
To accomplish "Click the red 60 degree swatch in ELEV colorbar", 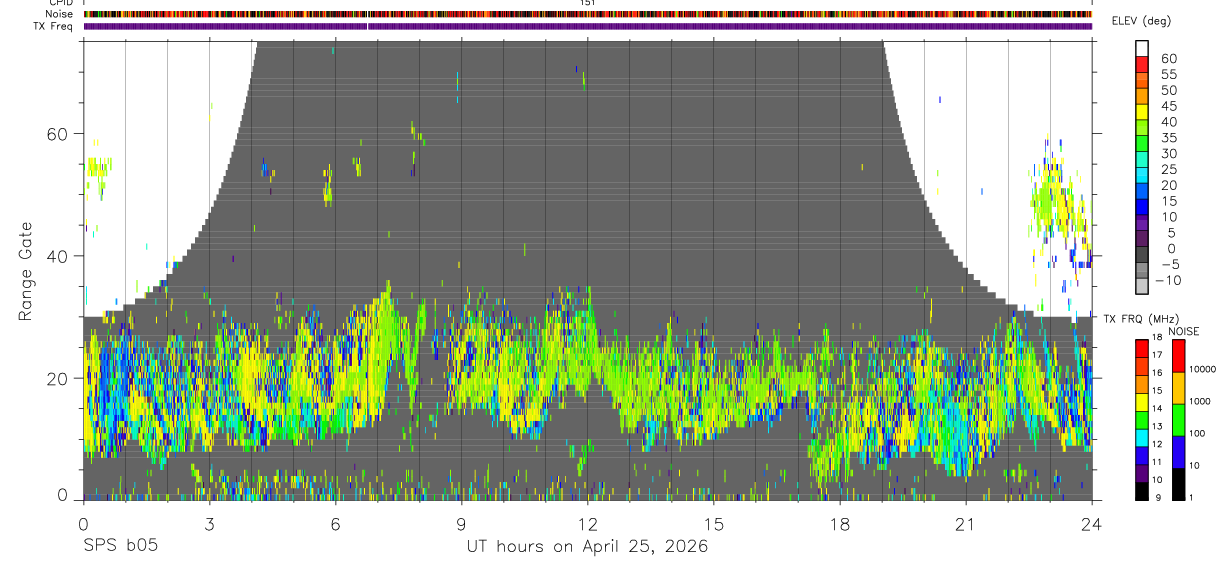I will click(1142, 65).
